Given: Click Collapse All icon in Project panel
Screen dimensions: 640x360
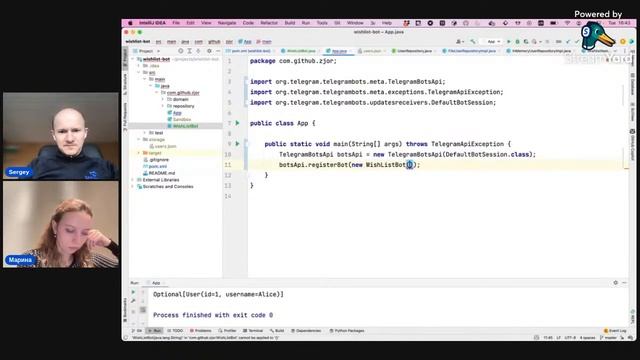Looking at the screenshot, I should tap(198, 51).
